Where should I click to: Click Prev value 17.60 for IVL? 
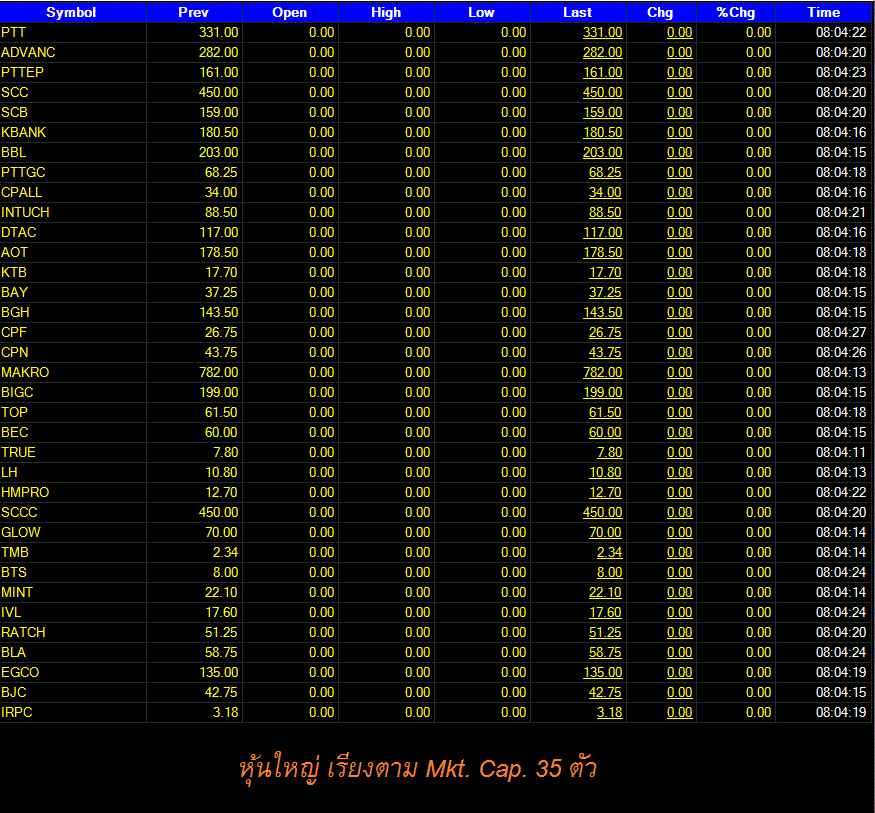click(x=221, y=613)
